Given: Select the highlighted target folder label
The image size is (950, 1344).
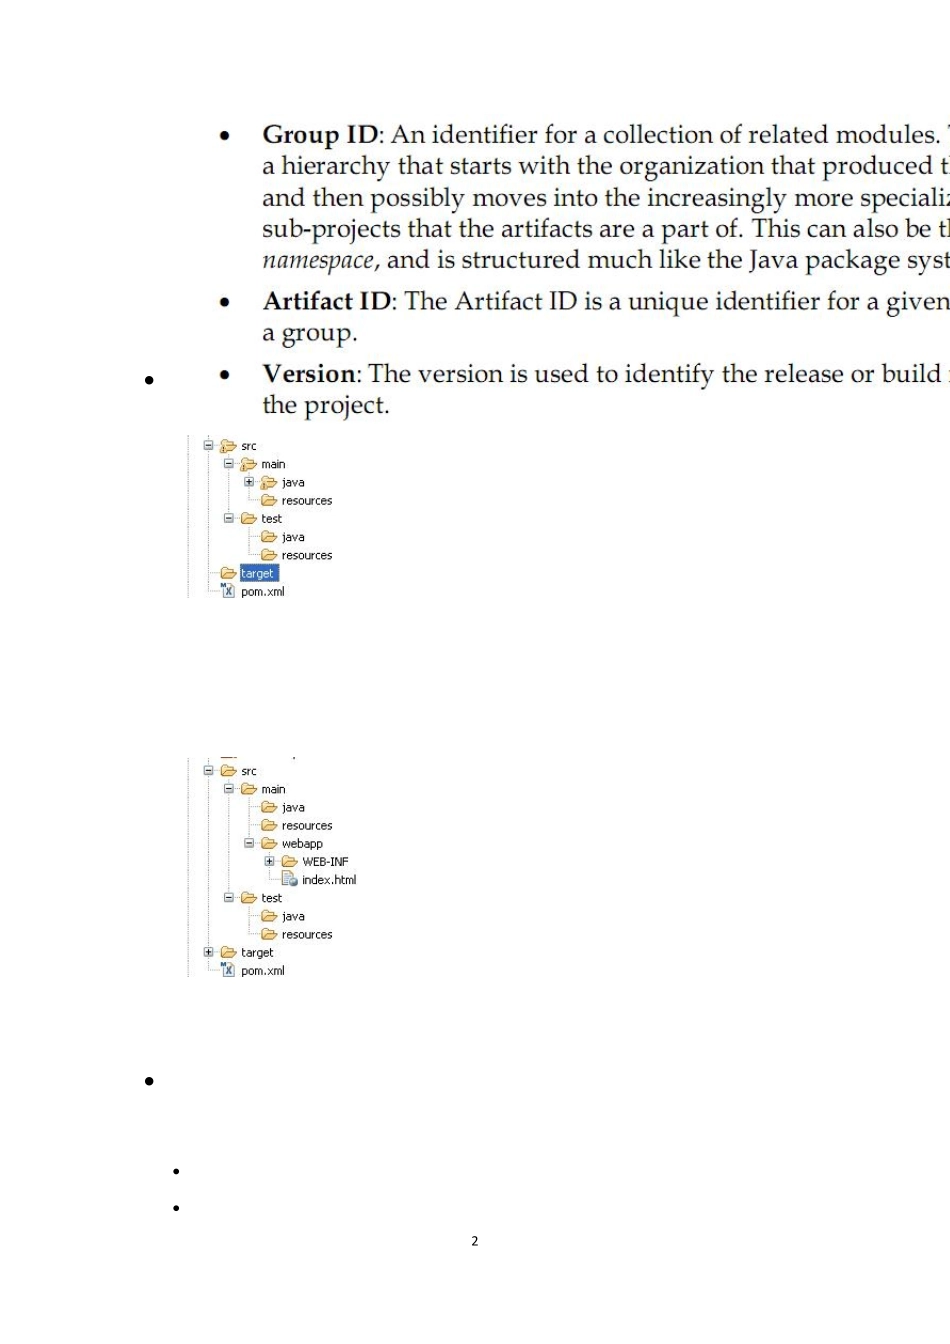Looking at the screenshot, I should point(259,573).
